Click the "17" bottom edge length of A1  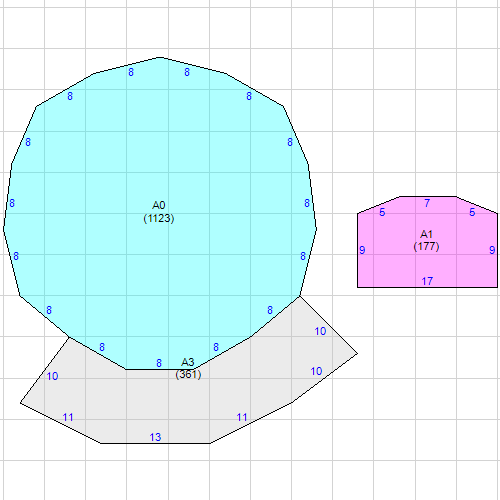pos(427,281)
